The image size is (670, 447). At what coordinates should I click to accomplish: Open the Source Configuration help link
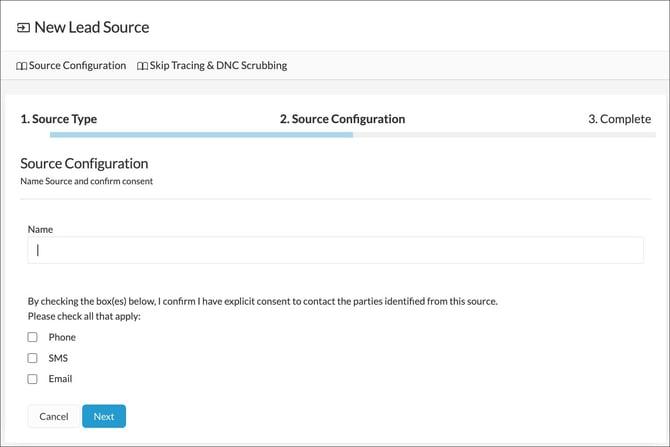point(77,66)
